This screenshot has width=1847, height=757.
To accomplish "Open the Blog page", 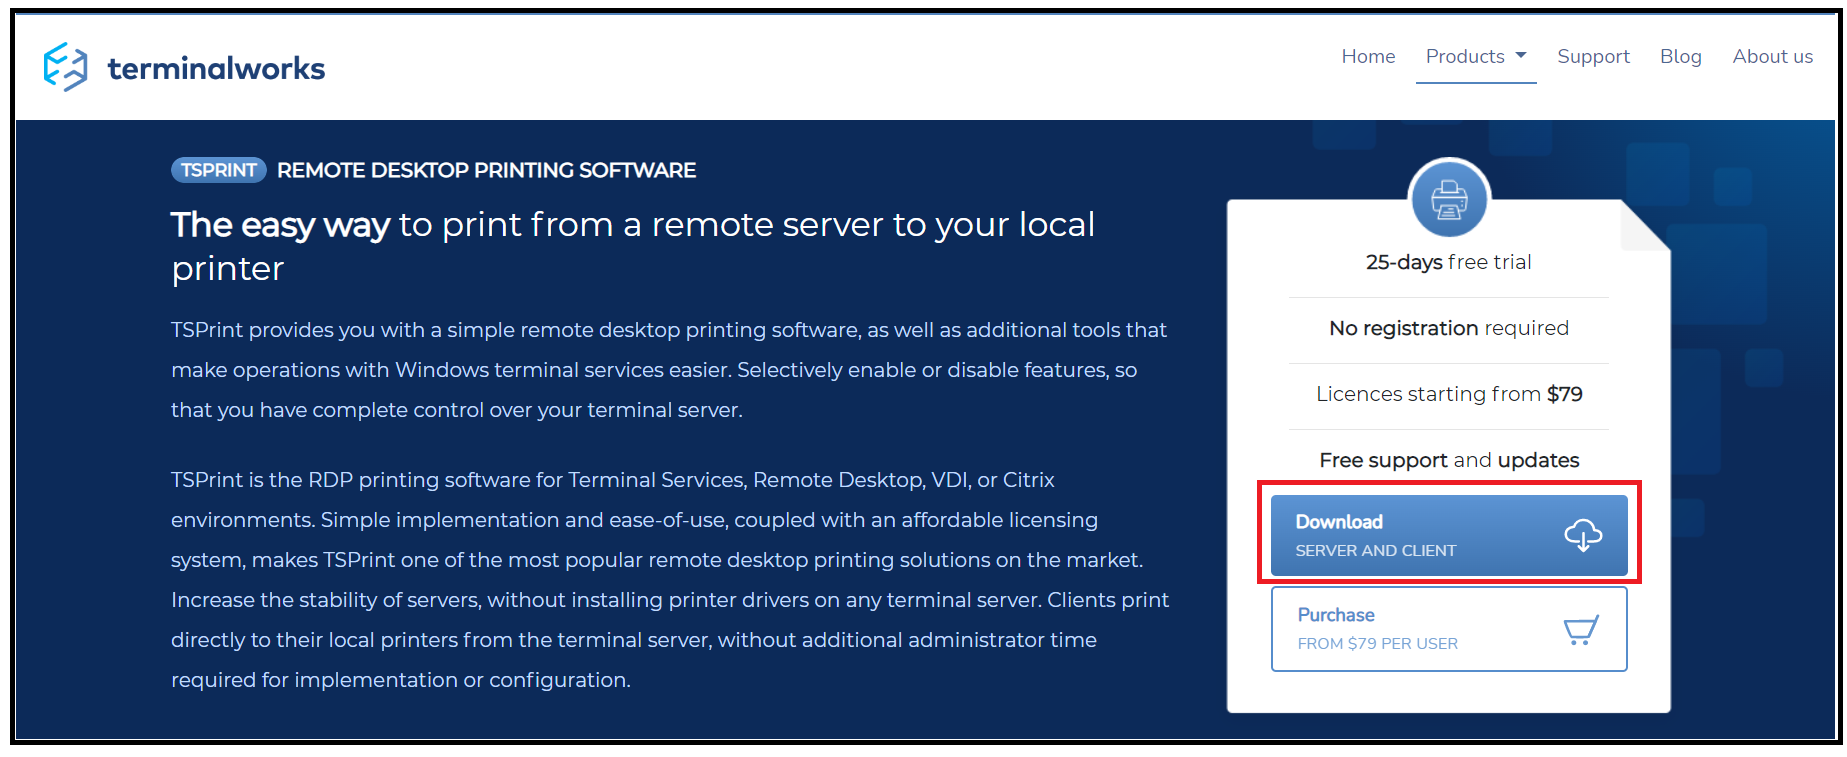I will click(1680, 57).
